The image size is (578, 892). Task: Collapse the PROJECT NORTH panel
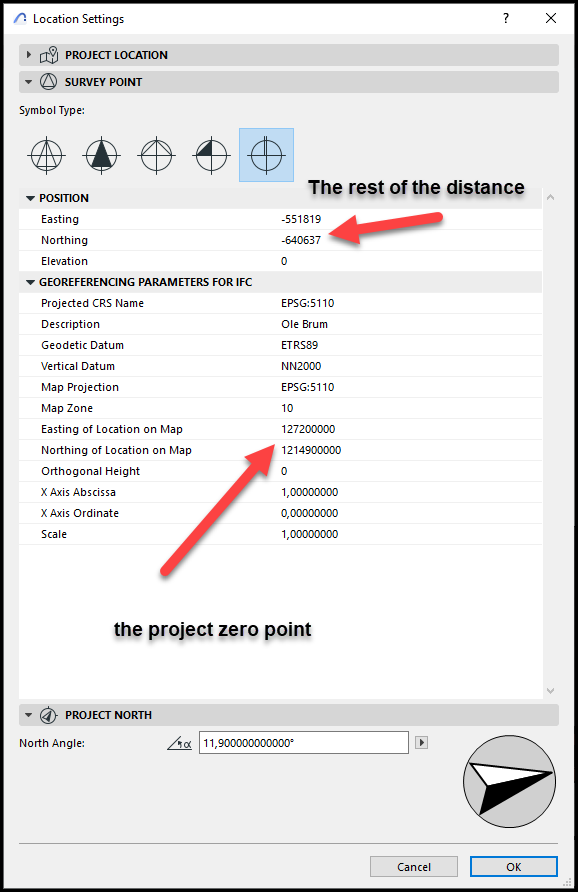tap(28, 715)
